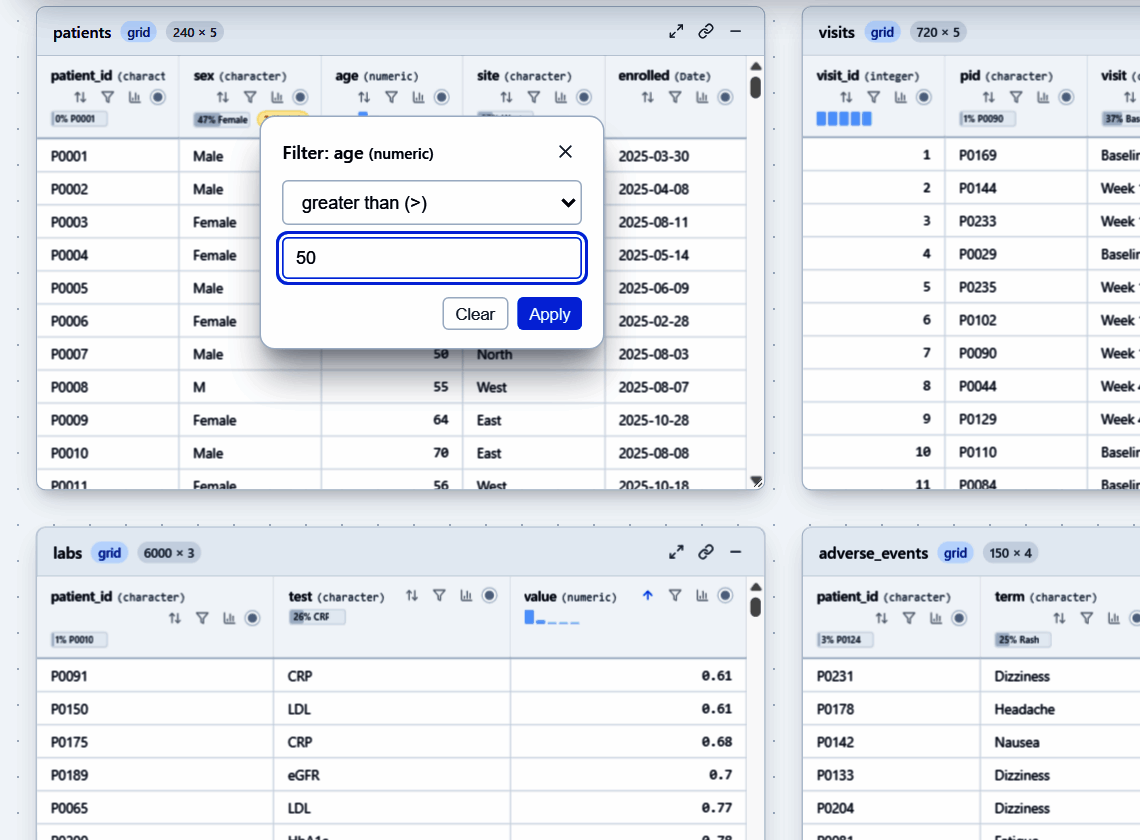Open filter for patients site column
Viewport: 1140px width, 840px height.
coord(534,97)
